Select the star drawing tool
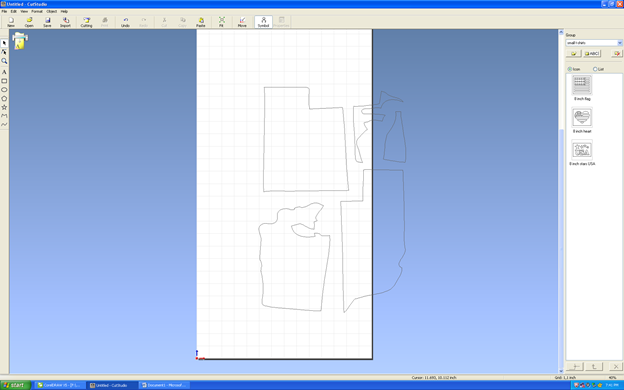Screen dimensions: 624x390 coord(4,107)
